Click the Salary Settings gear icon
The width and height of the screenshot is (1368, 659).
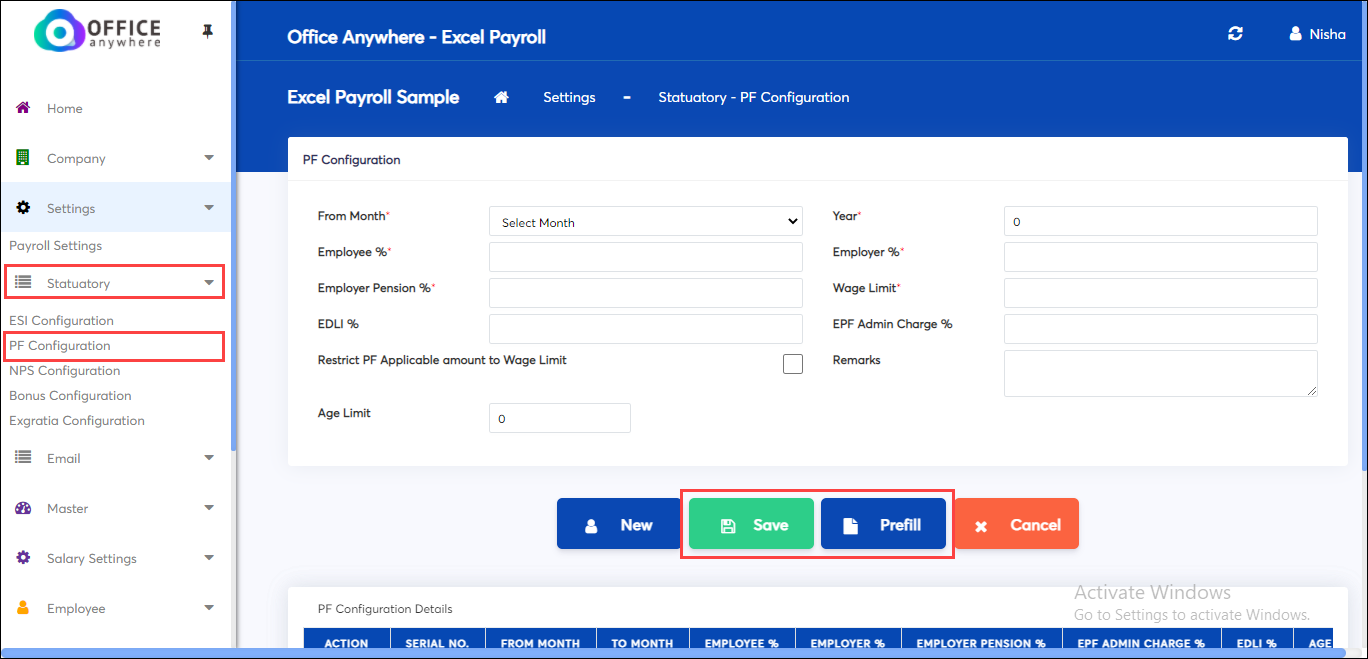[x=23, y=558]
